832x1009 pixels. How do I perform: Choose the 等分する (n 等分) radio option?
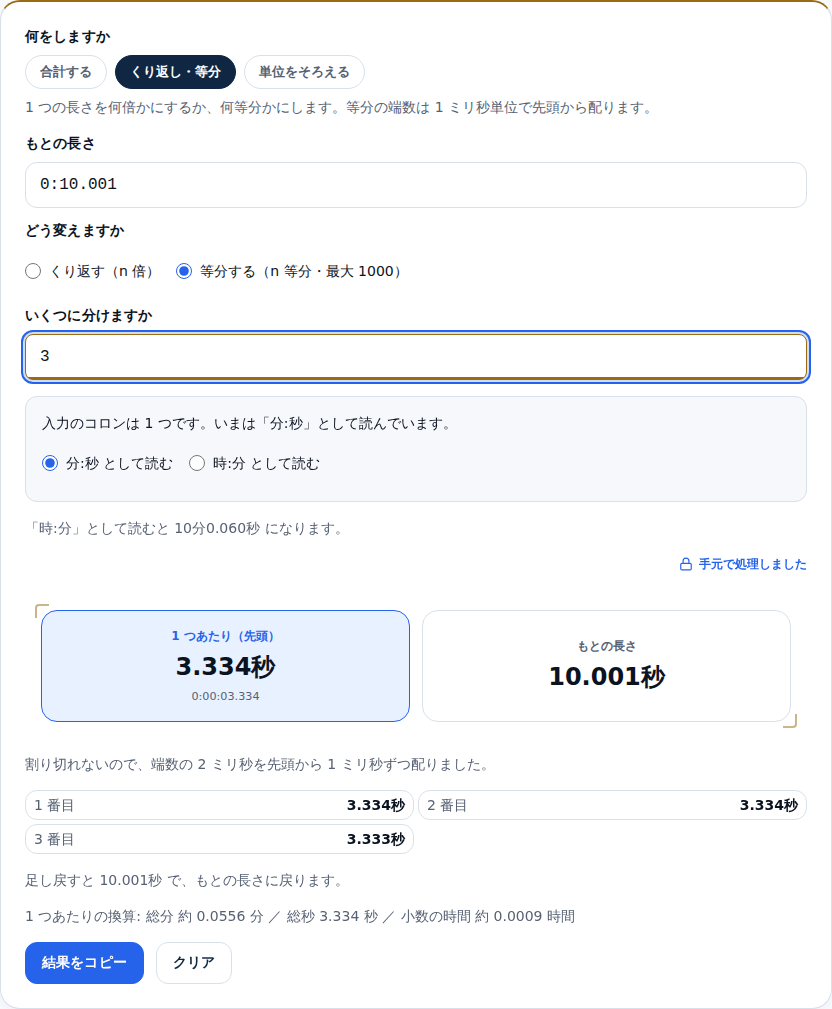184,272
